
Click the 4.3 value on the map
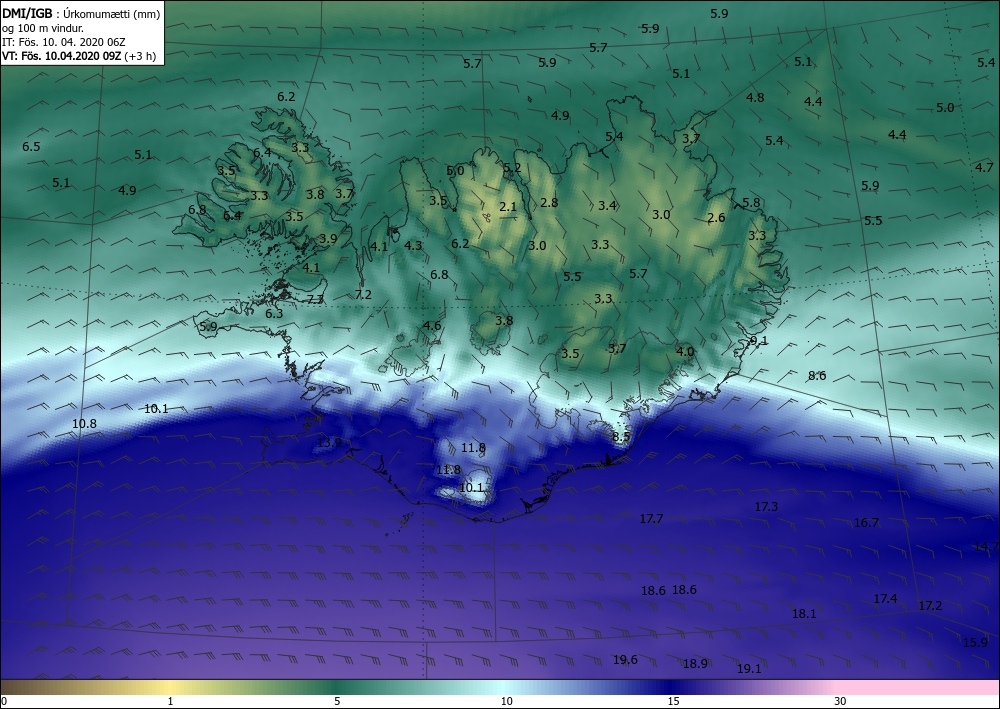[x=413, y=245]
